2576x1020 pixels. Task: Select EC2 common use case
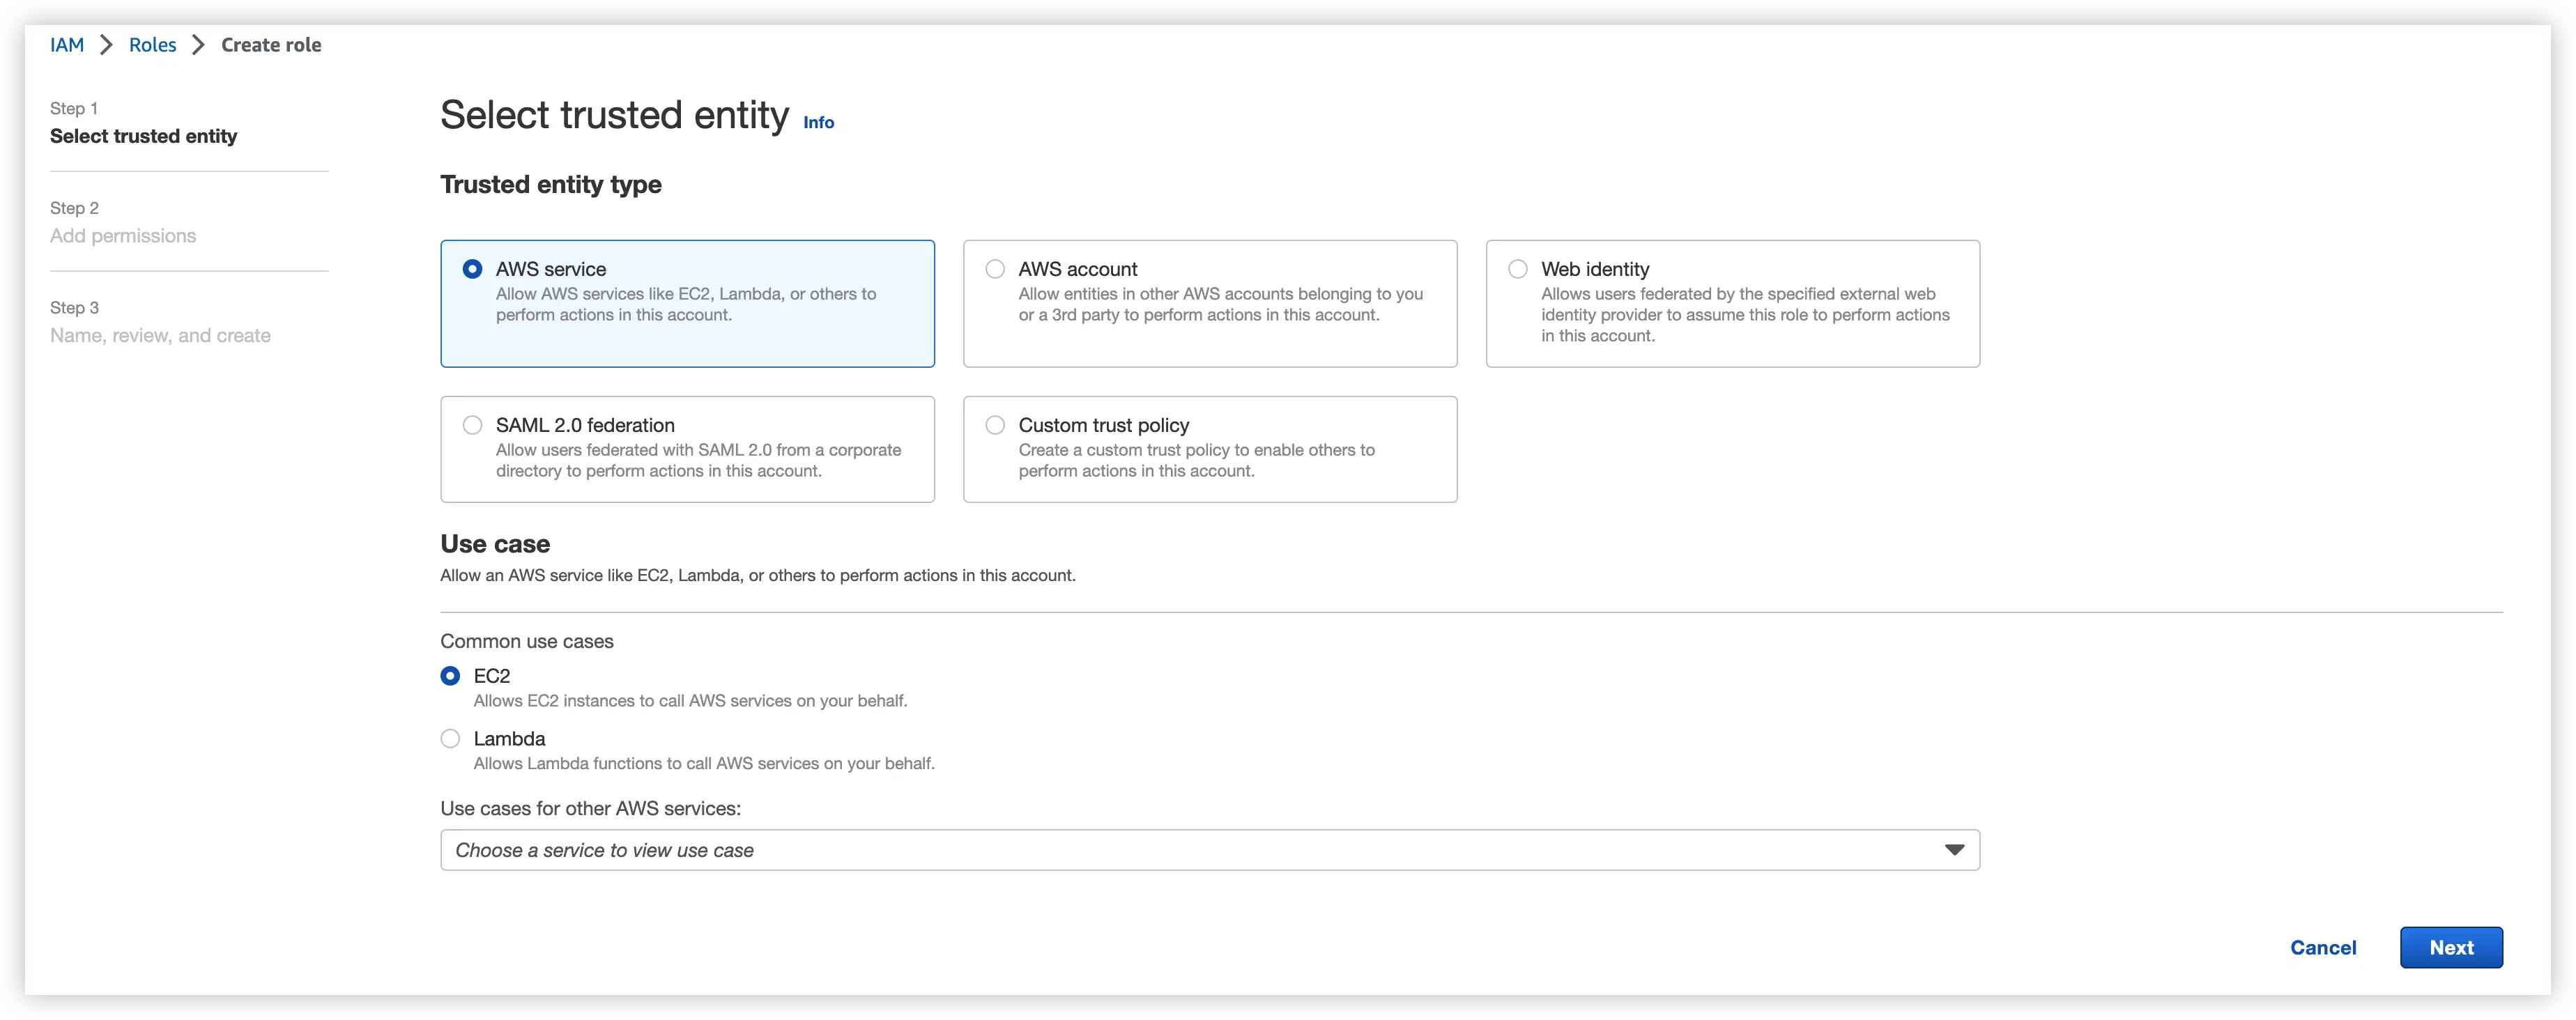[450, 676]
